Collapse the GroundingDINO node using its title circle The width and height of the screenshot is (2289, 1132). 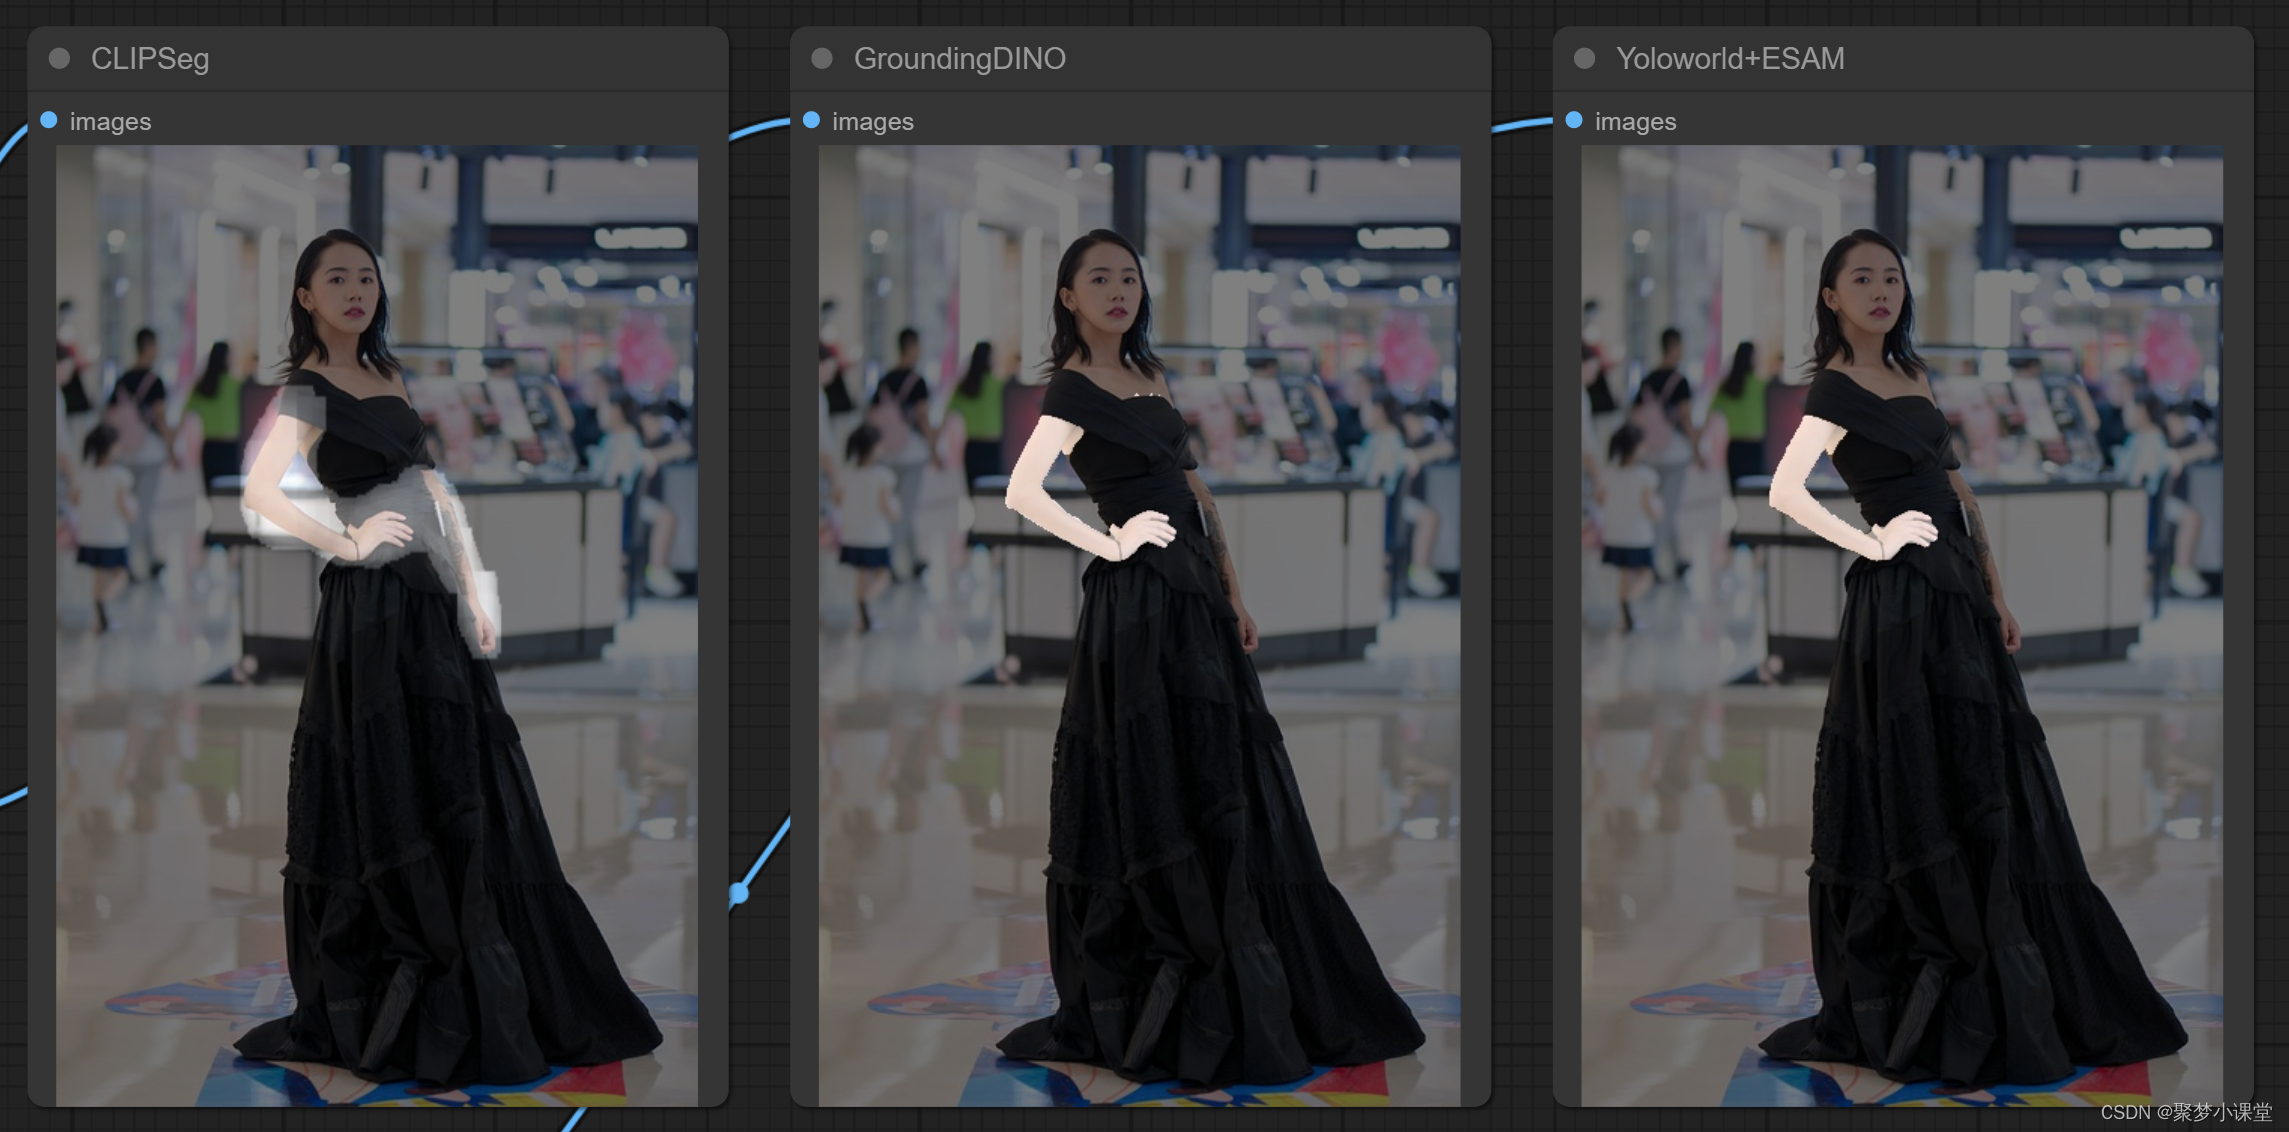[x=821, y=58]
